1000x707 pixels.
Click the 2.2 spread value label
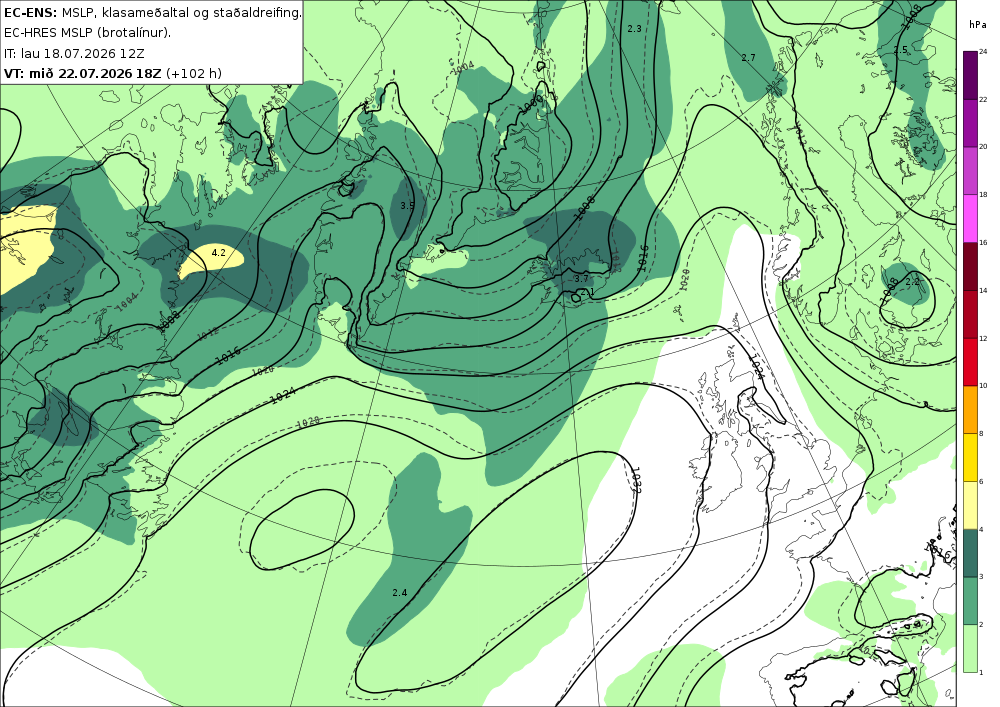tap(913, 282)
